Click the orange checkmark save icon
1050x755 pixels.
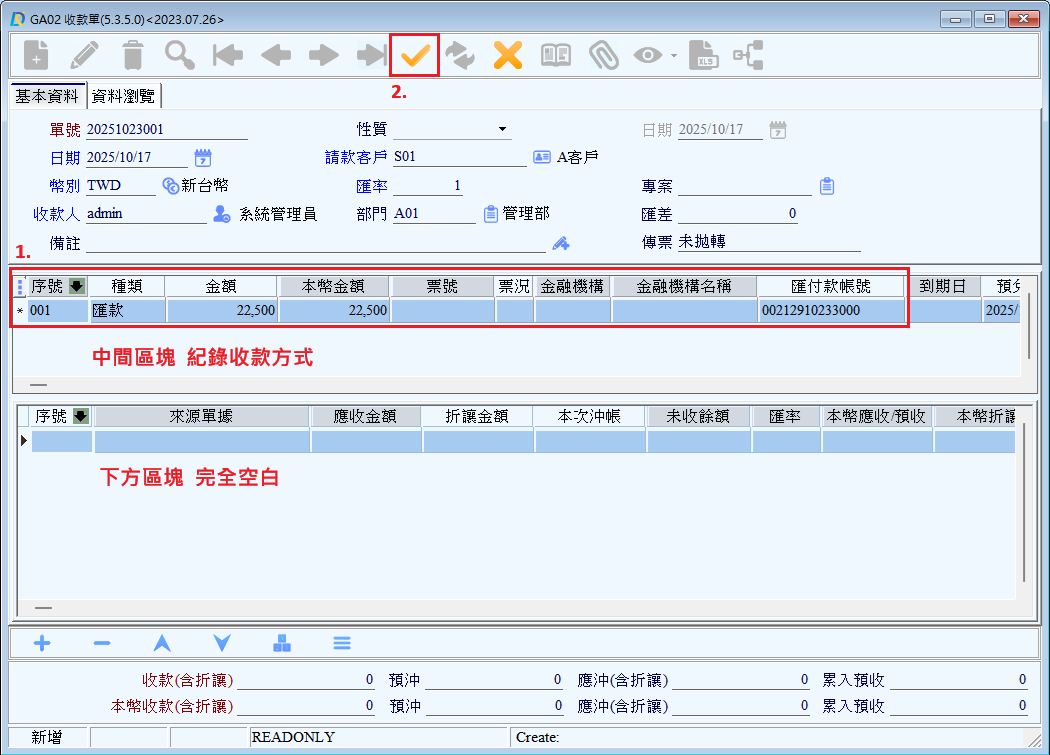pyautogui.click(x=414, y=55)
